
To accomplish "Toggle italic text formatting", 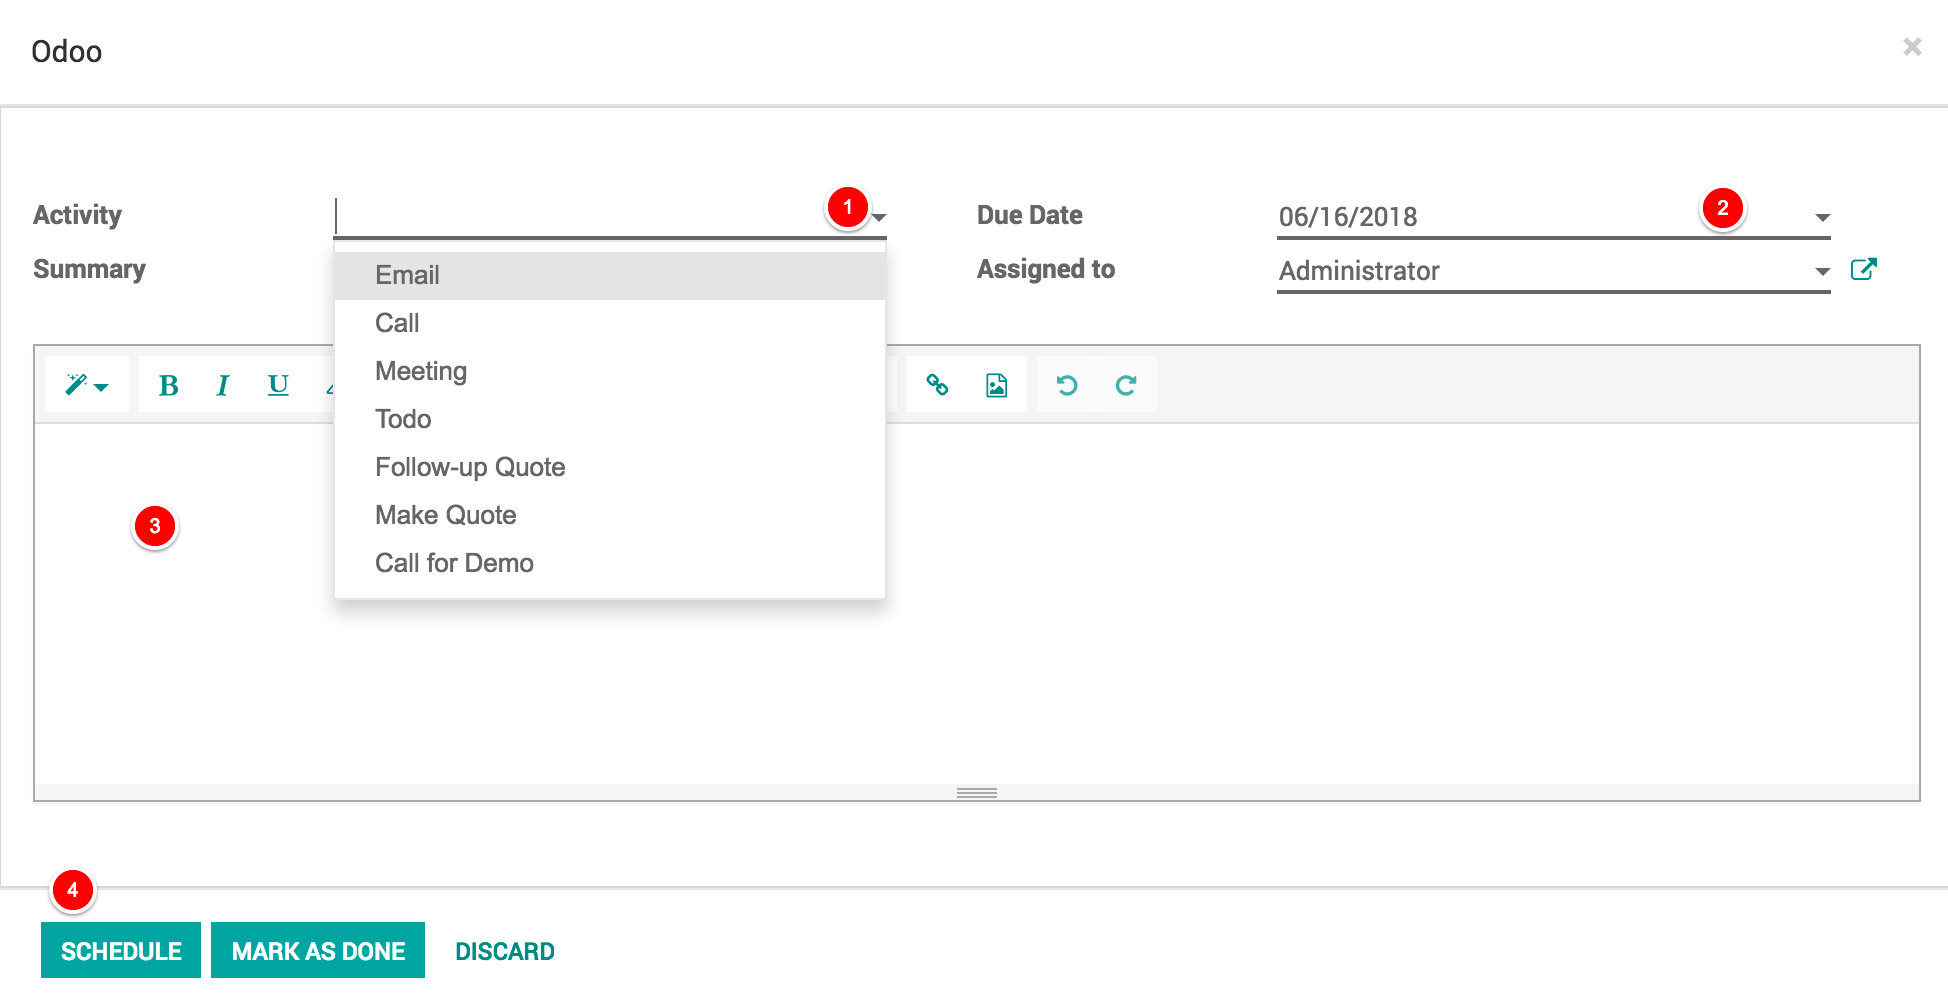I will pyautogui.click(x=222, y=385).
